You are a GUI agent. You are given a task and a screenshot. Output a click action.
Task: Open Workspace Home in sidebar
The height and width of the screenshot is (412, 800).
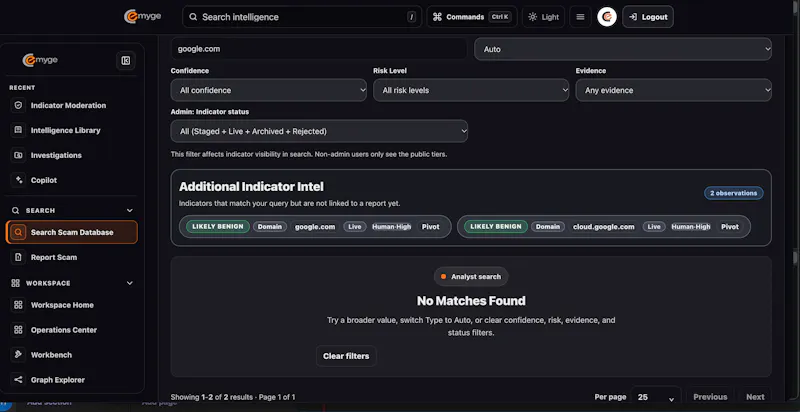point(71,305)
